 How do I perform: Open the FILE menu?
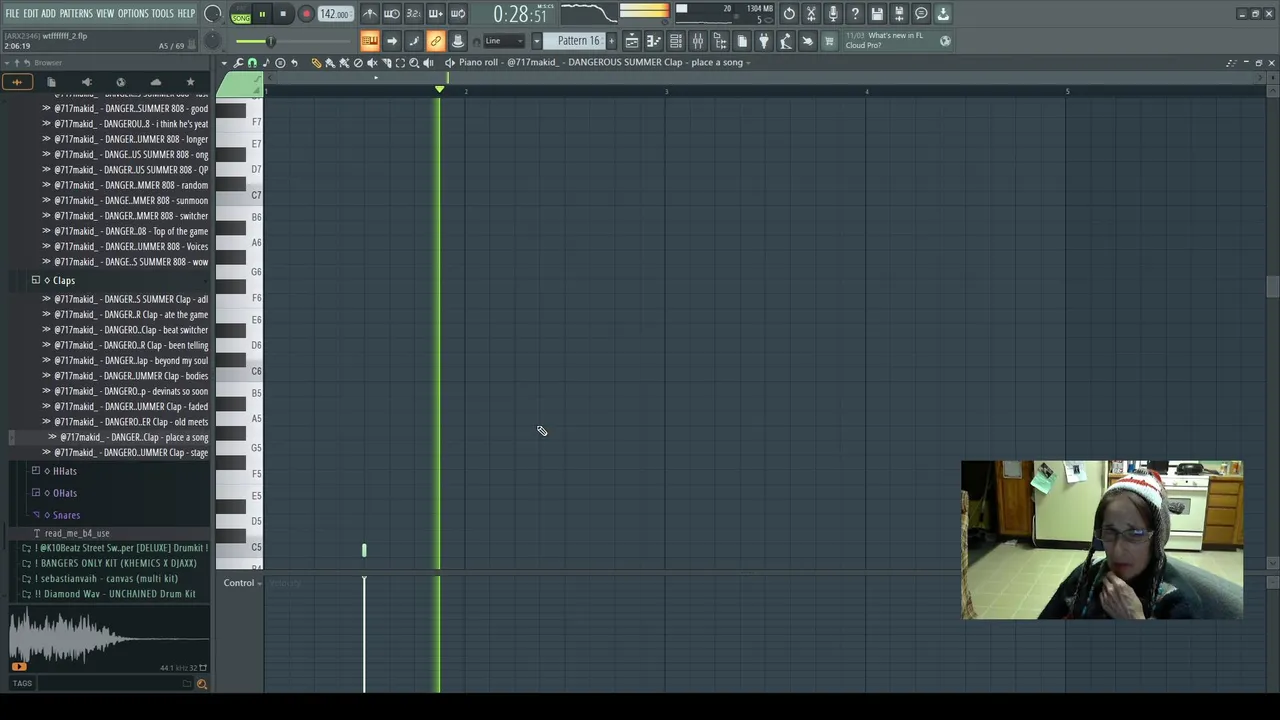point(12,14)
